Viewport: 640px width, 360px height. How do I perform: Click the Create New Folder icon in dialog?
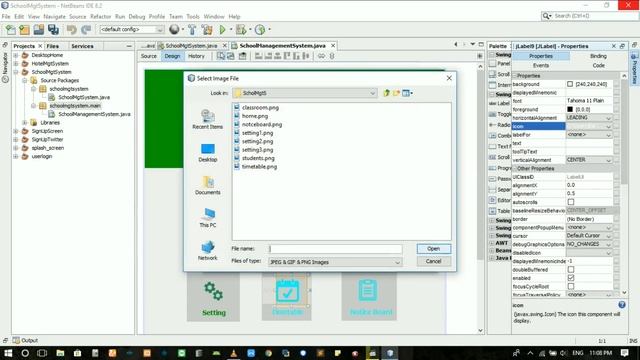click(396, 93)
